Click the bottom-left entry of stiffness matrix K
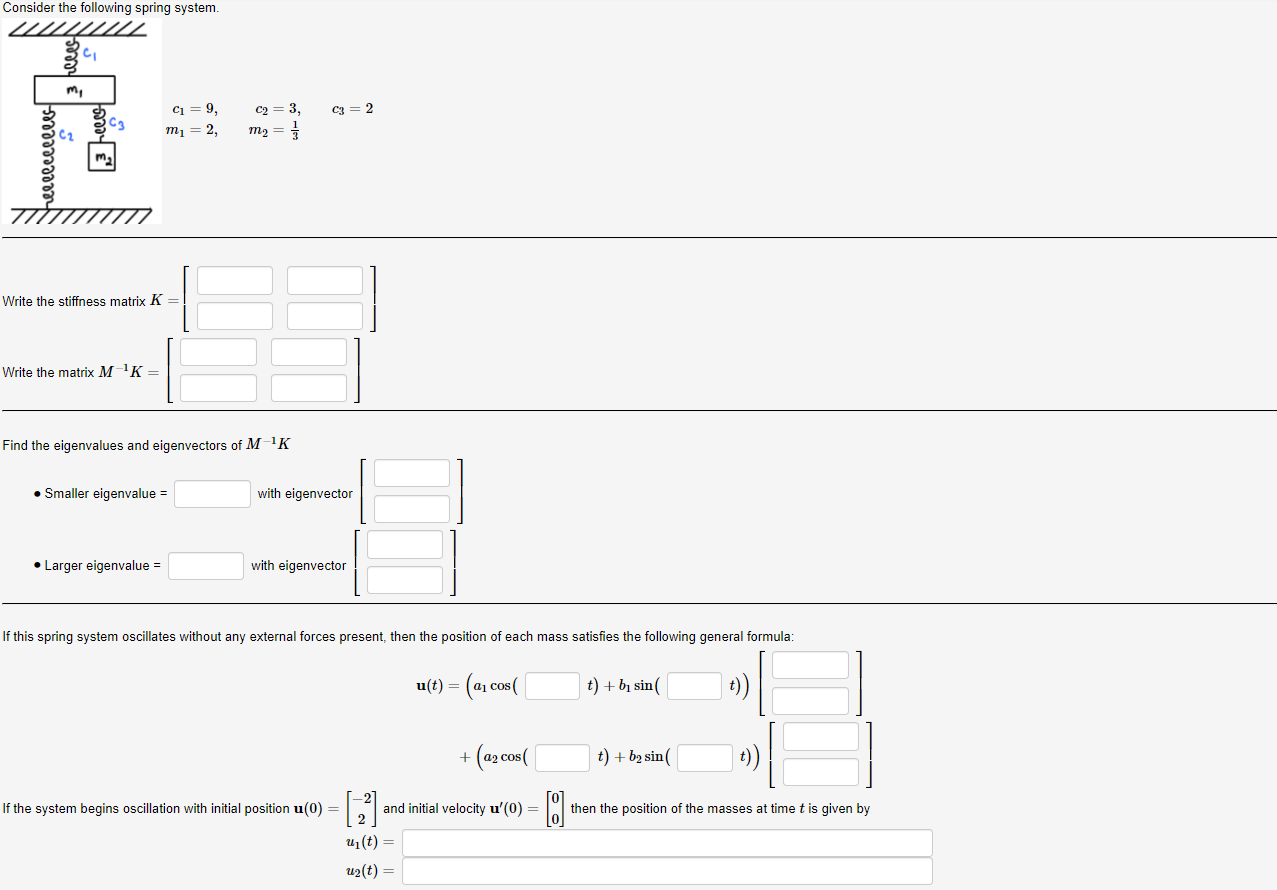 click(234, 316)
